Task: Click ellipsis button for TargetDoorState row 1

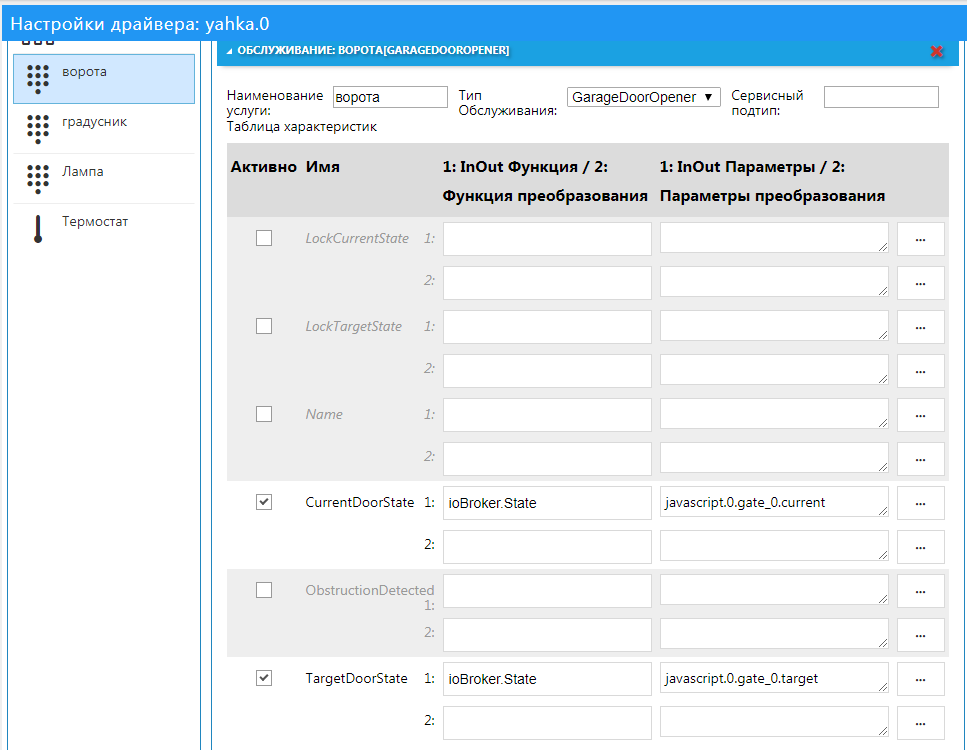Action: [x=920, y=679]
